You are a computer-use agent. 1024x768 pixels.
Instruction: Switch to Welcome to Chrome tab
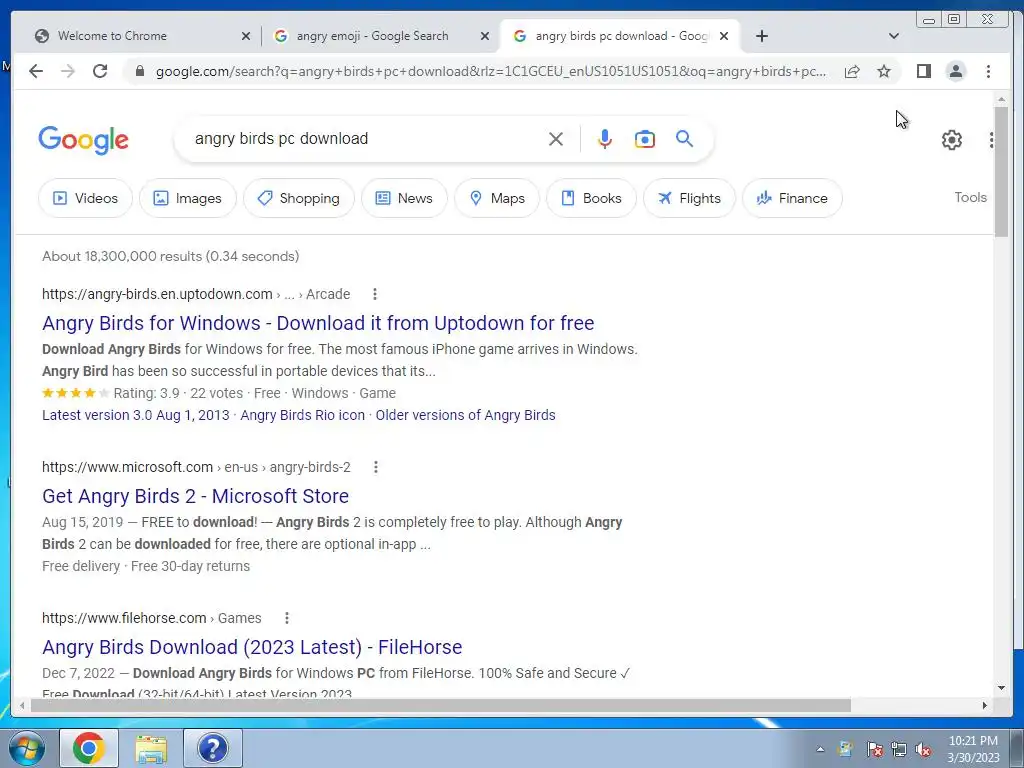(x=140, y=36)
